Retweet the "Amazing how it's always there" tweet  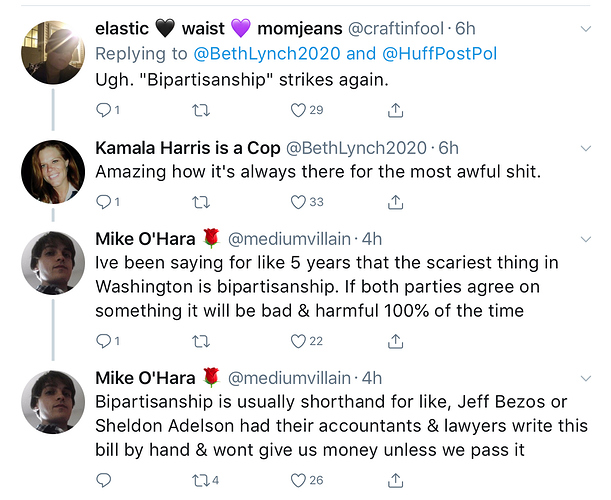pos(201,202)
